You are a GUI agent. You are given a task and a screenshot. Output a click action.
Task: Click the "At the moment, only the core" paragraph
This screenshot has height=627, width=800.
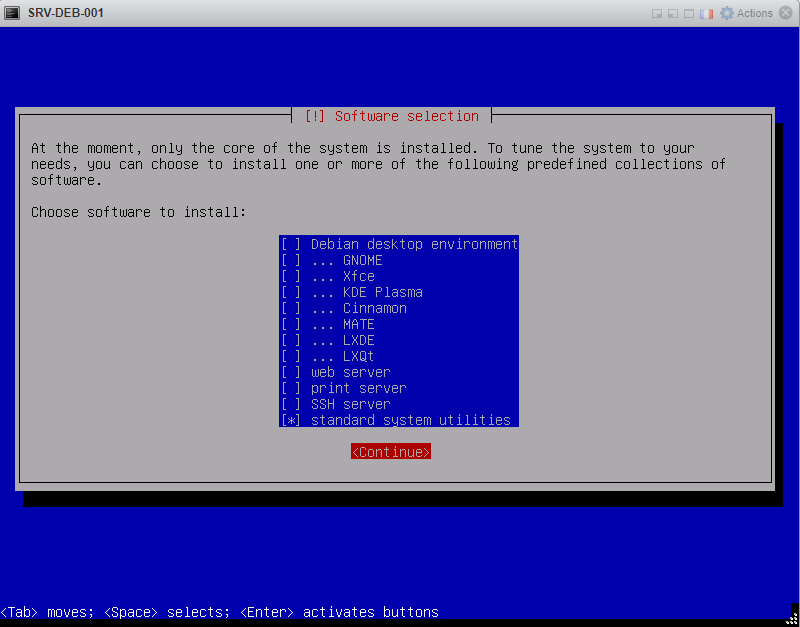click(378, 164)
